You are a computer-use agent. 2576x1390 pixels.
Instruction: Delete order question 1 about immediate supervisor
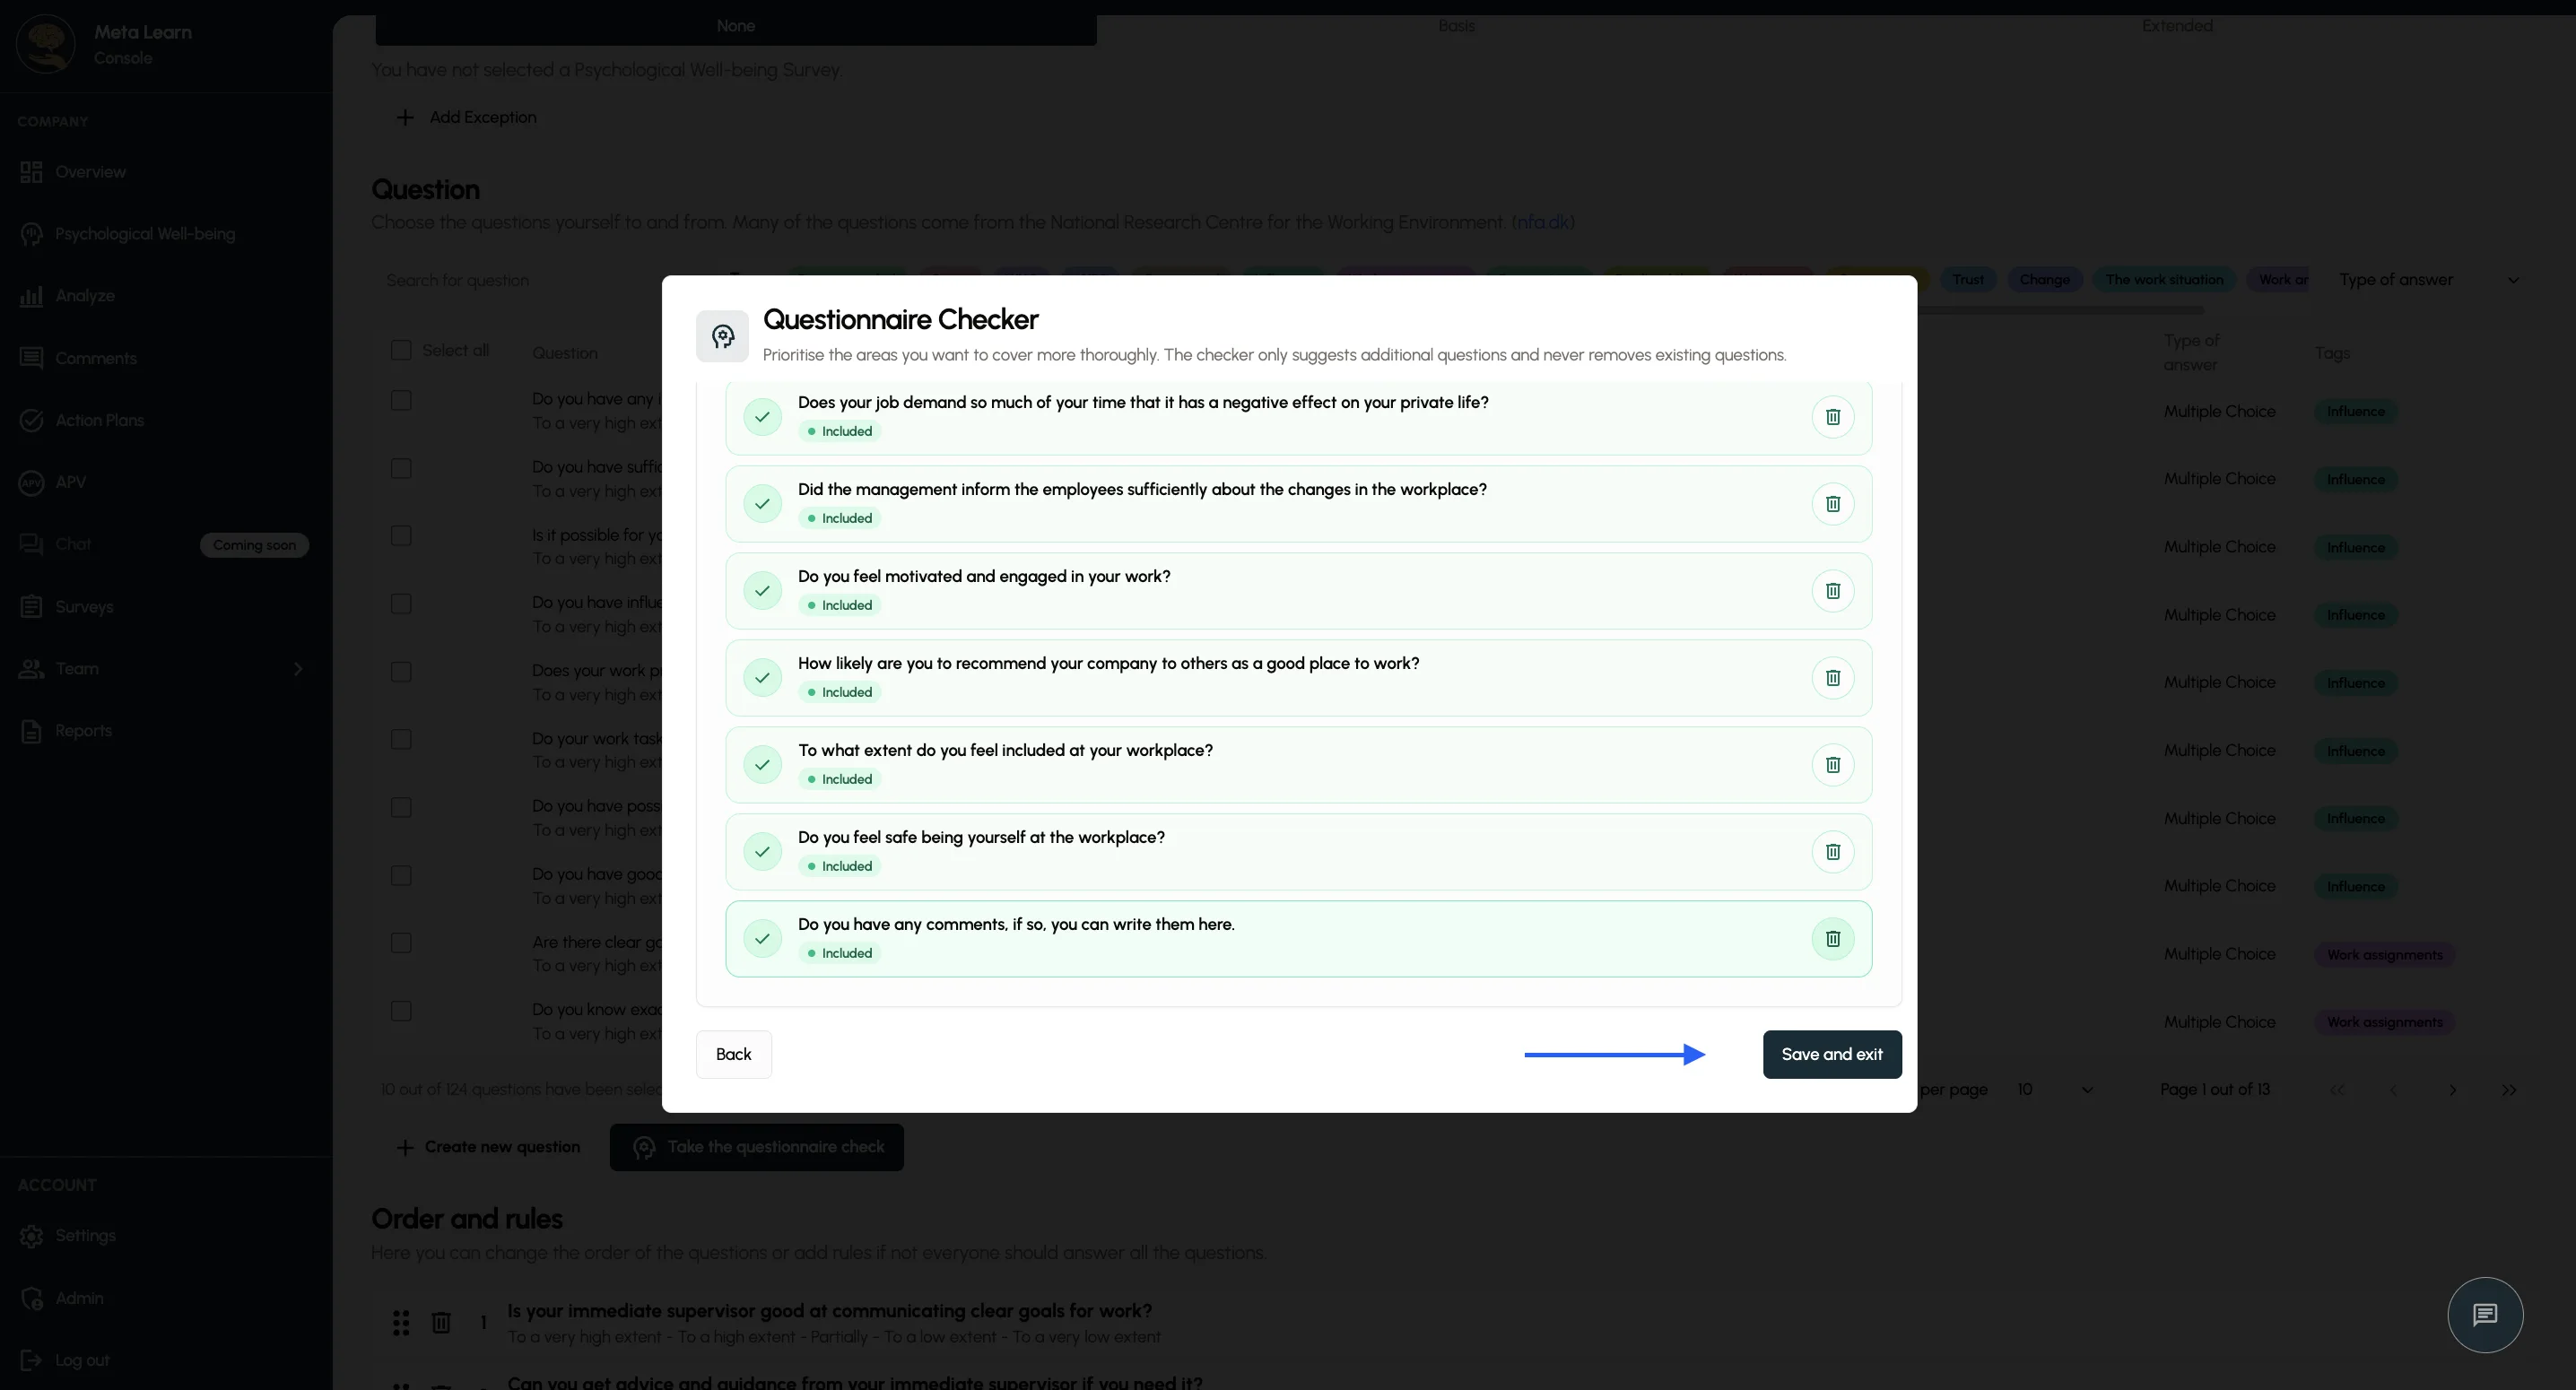[x=441, y=1323]
